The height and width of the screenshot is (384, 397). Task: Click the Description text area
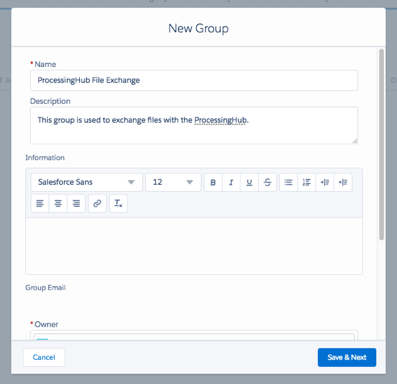point(194,125)
